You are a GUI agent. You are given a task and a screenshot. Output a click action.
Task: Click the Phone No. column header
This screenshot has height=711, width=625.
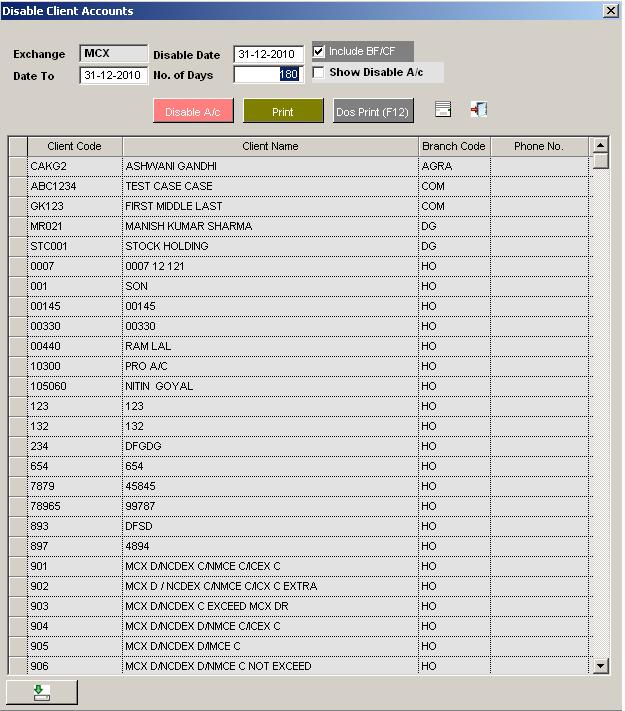click(538, 146)
